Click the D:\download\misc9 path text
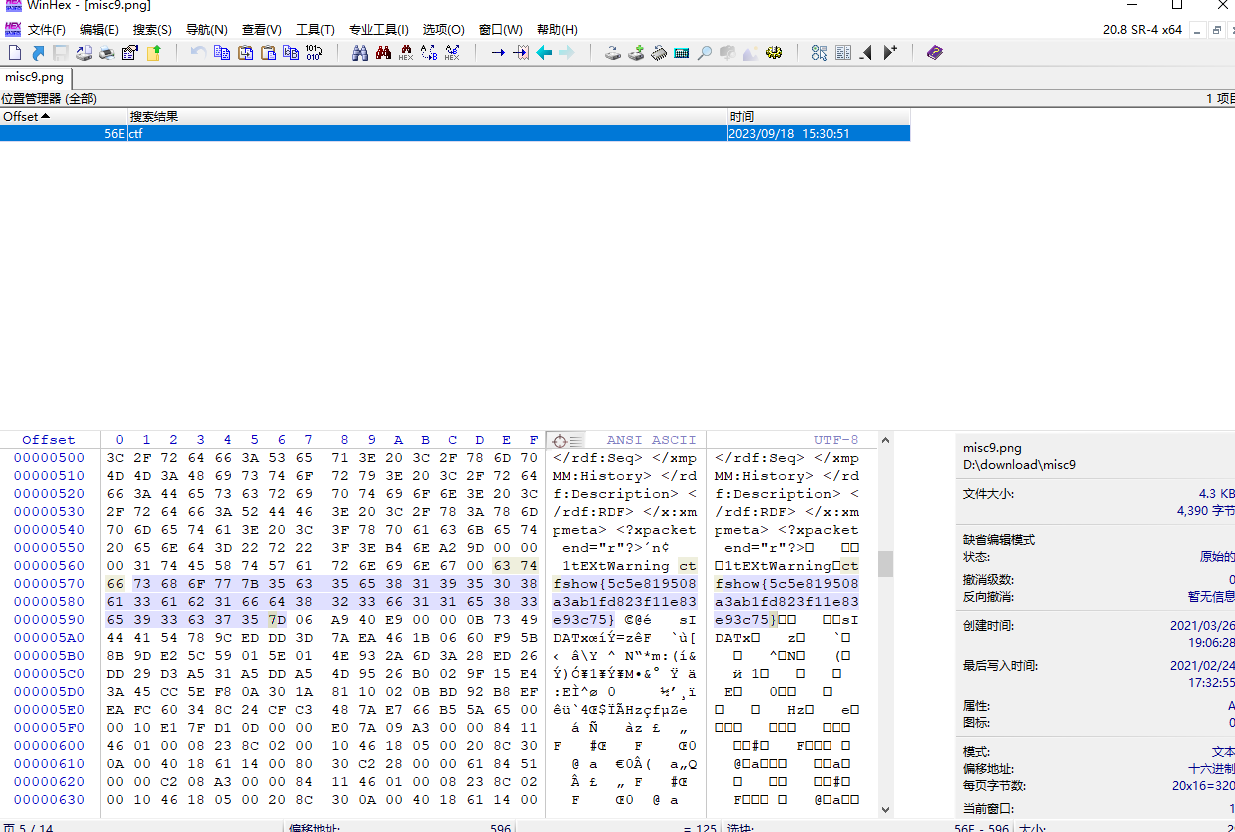The height and width of the screenshot is (832, 1235). [x=1019, y=465]
